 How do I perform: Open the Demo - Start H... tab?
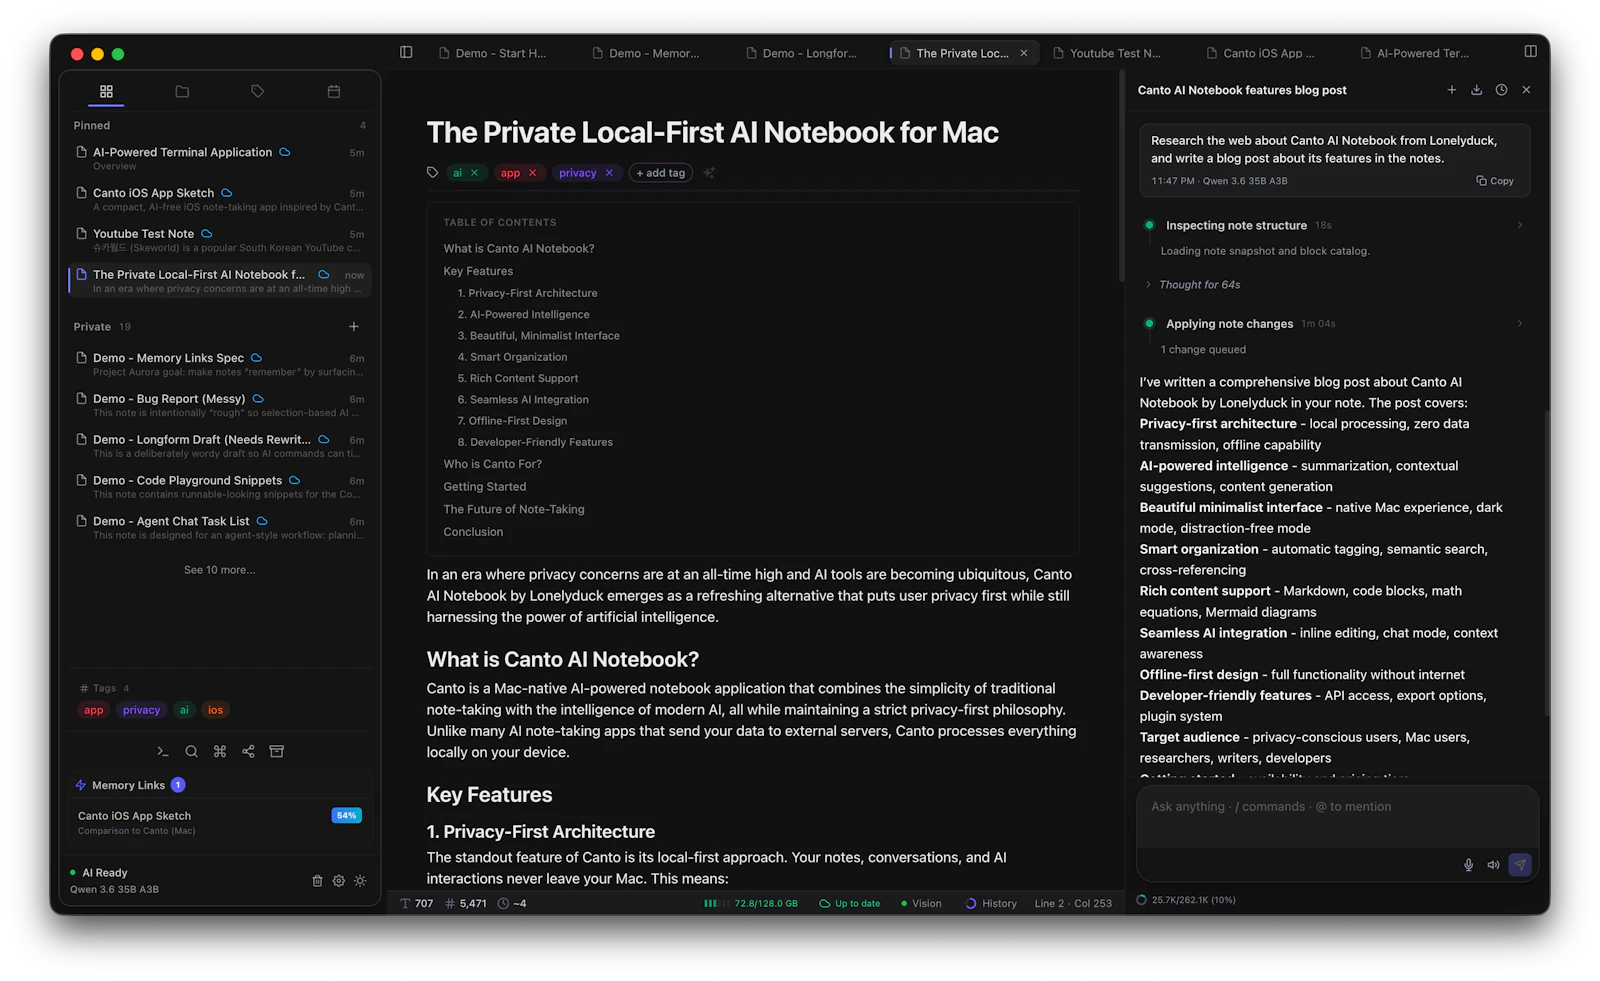pos(493,53)
